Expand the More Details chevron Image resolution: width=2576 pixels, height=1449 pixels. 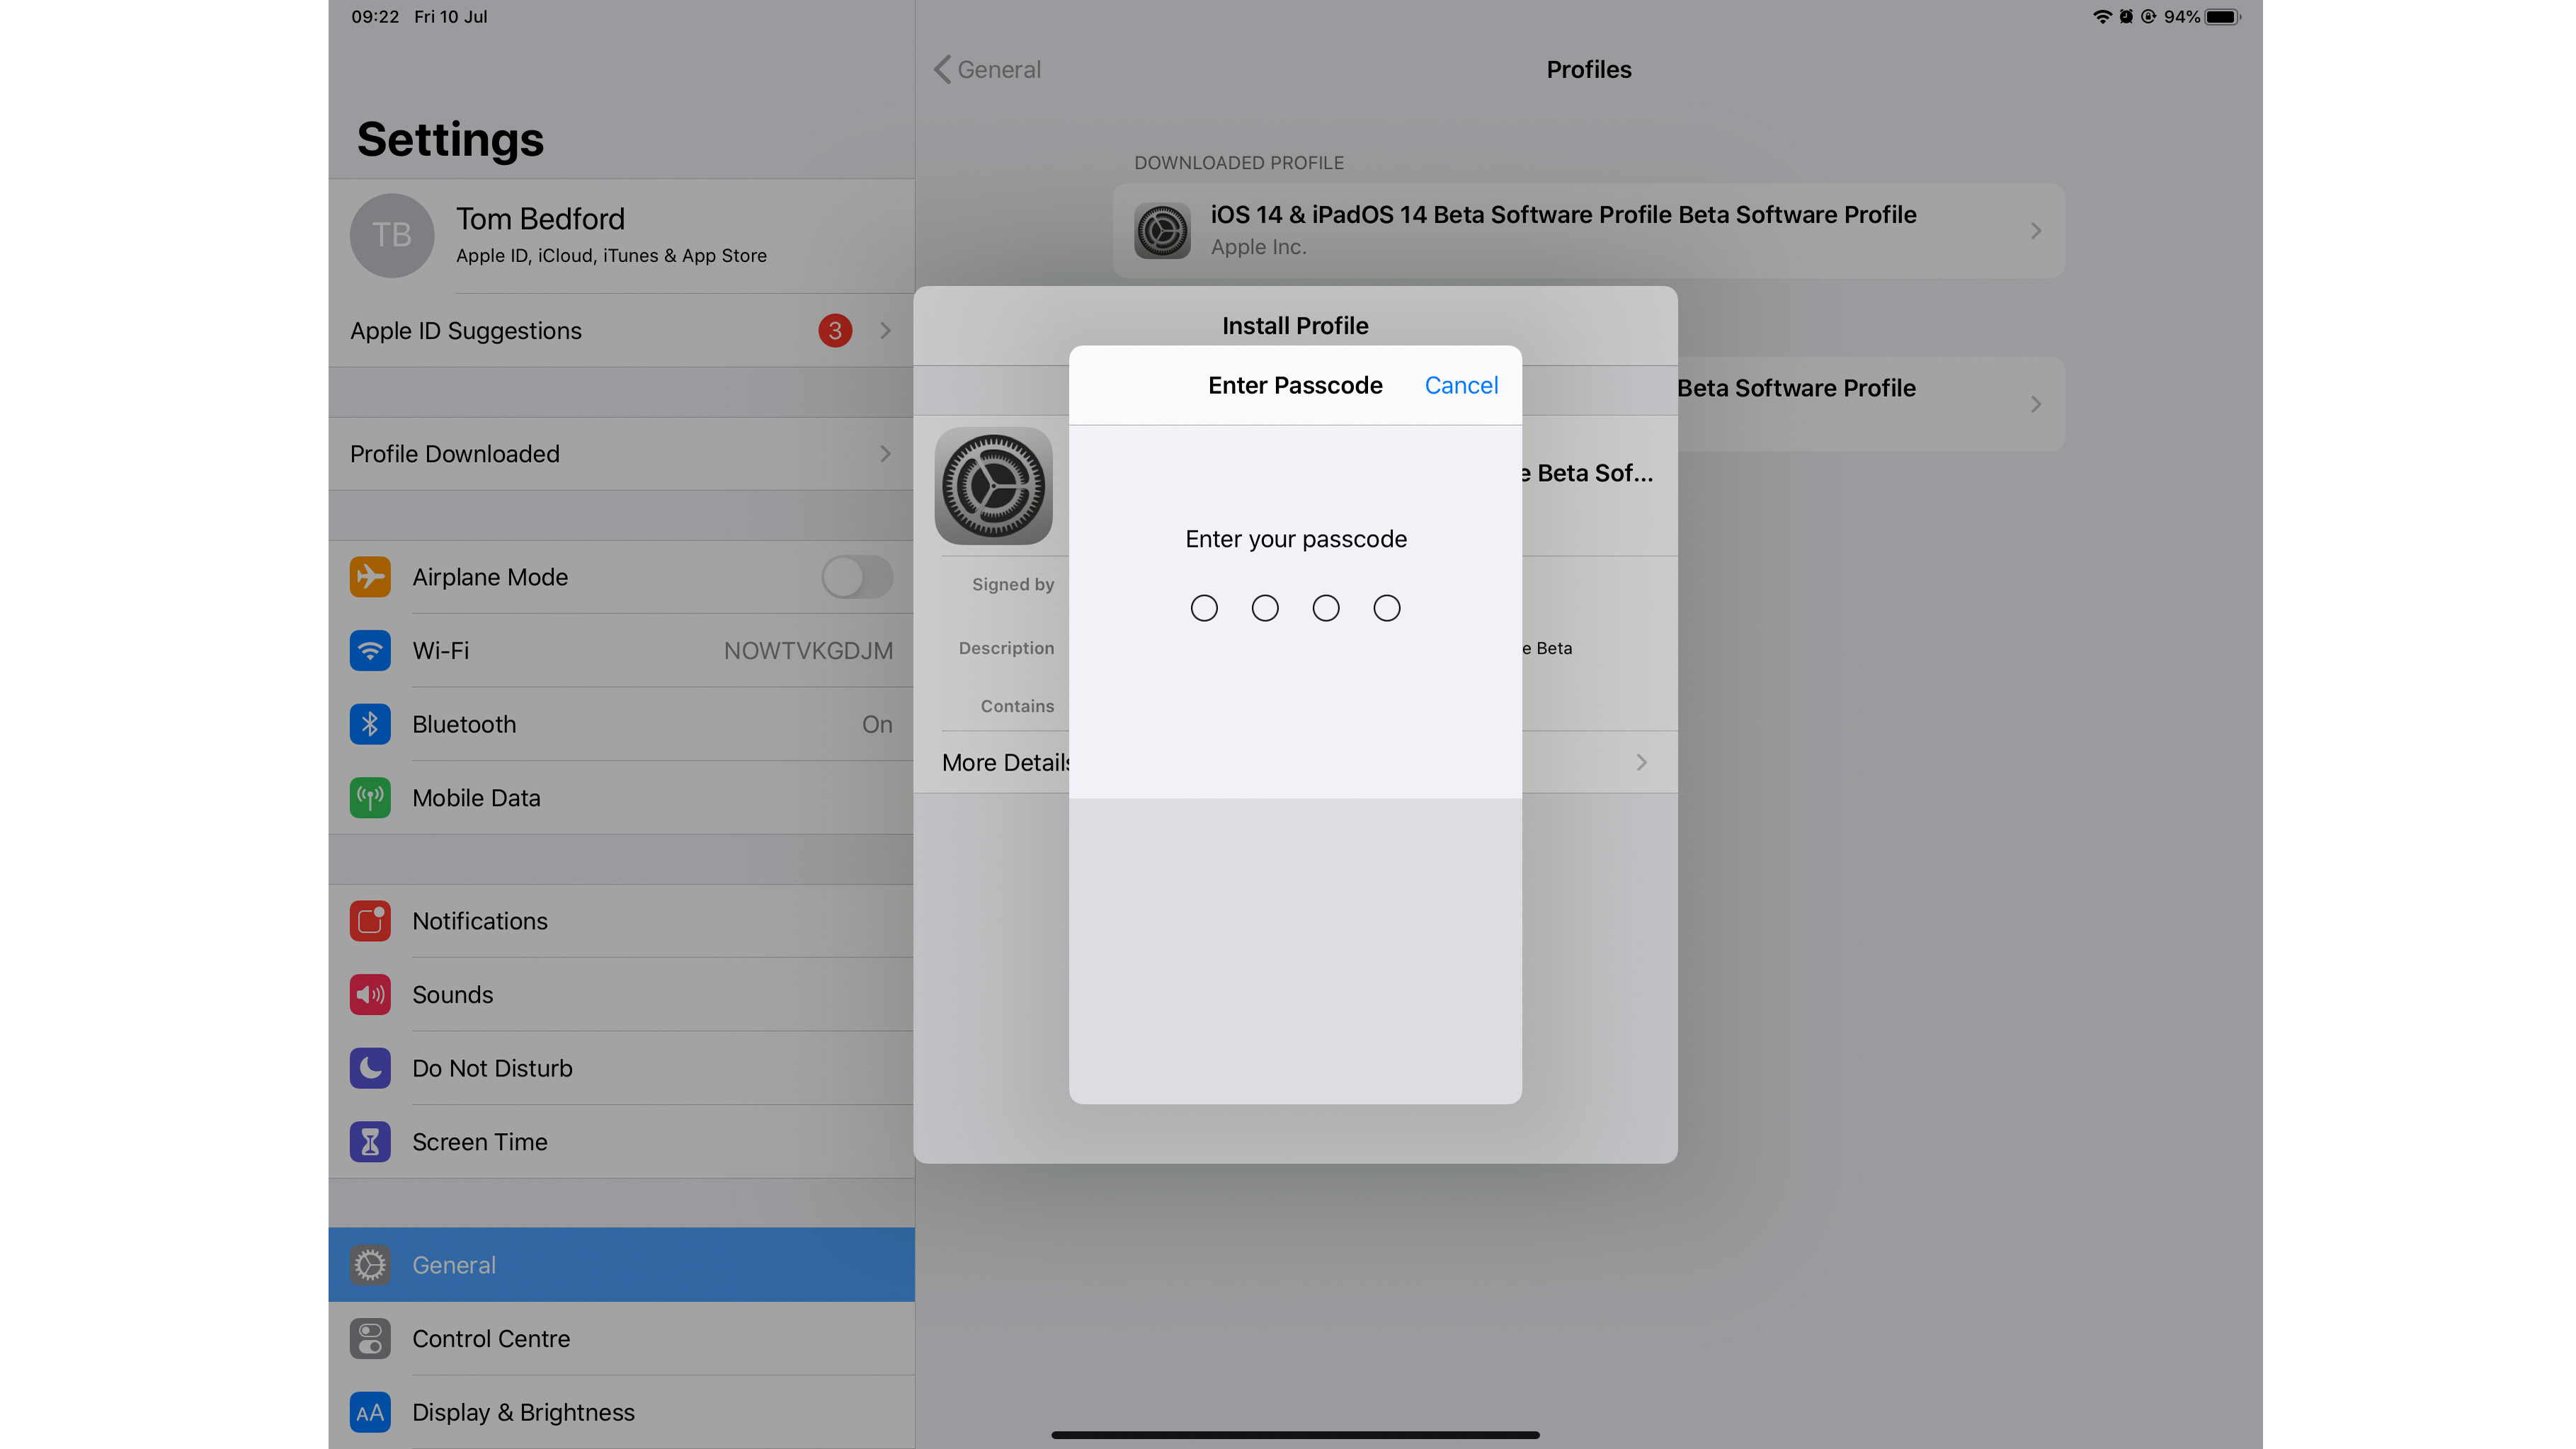point(1641,762)
